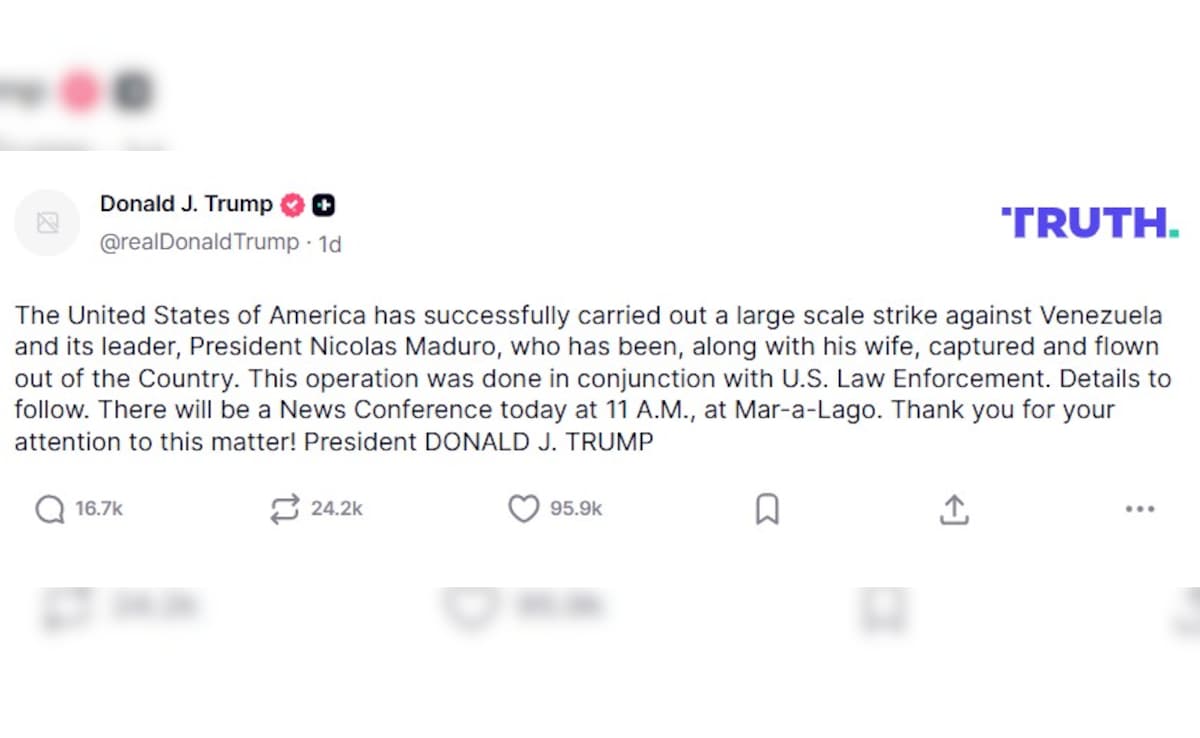Click the black plus badge beside name

[323, 205]
